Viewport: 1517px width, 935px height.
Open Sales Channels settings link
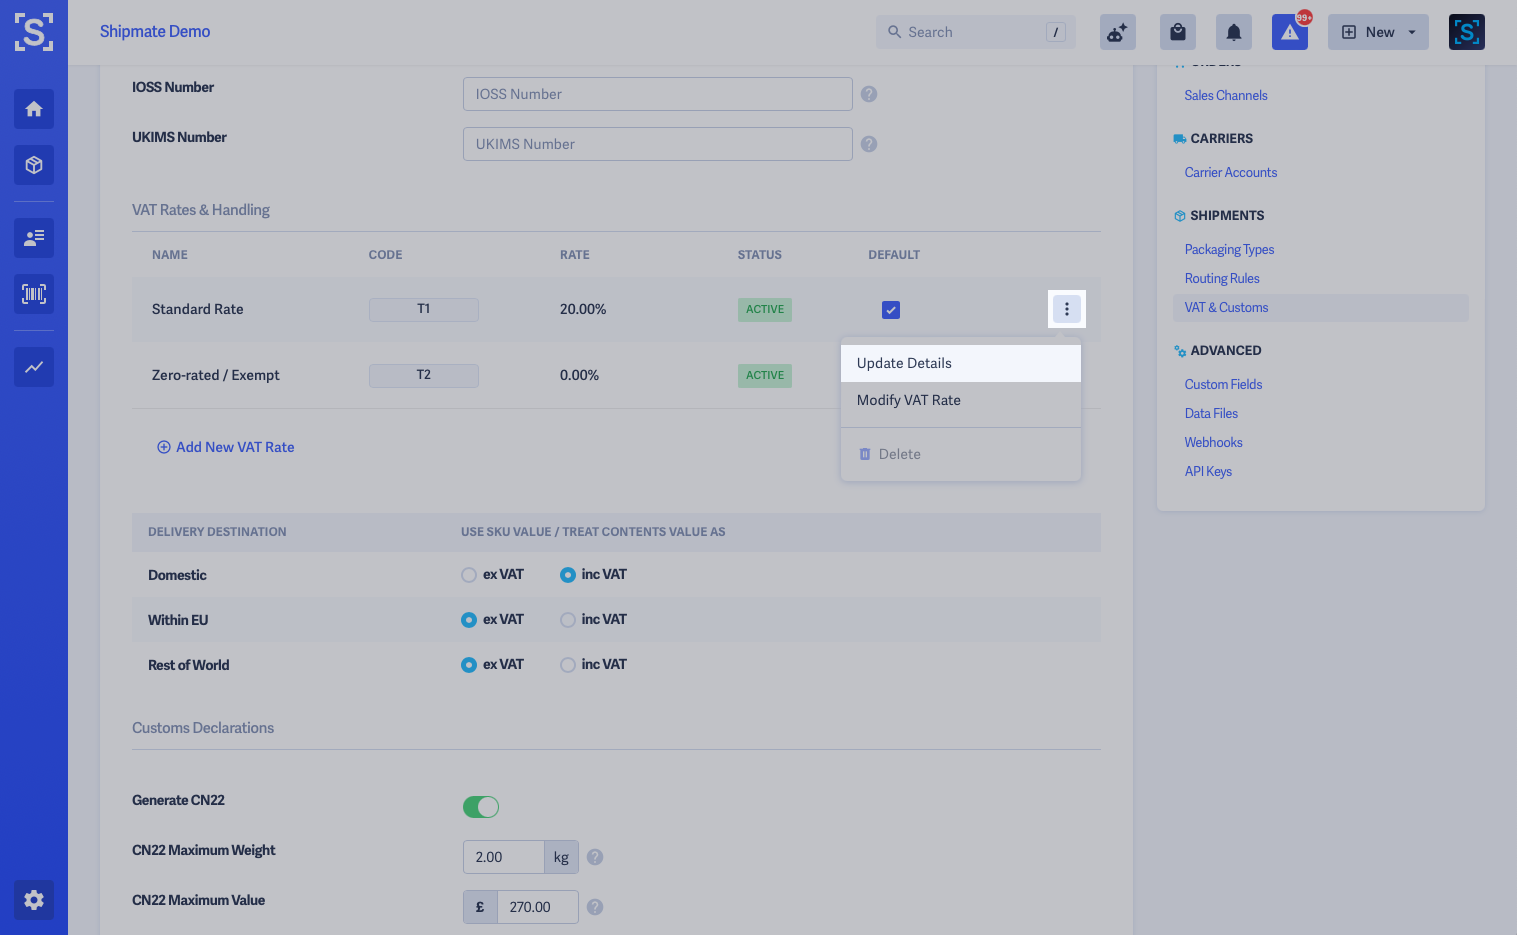click(1226, 95)
